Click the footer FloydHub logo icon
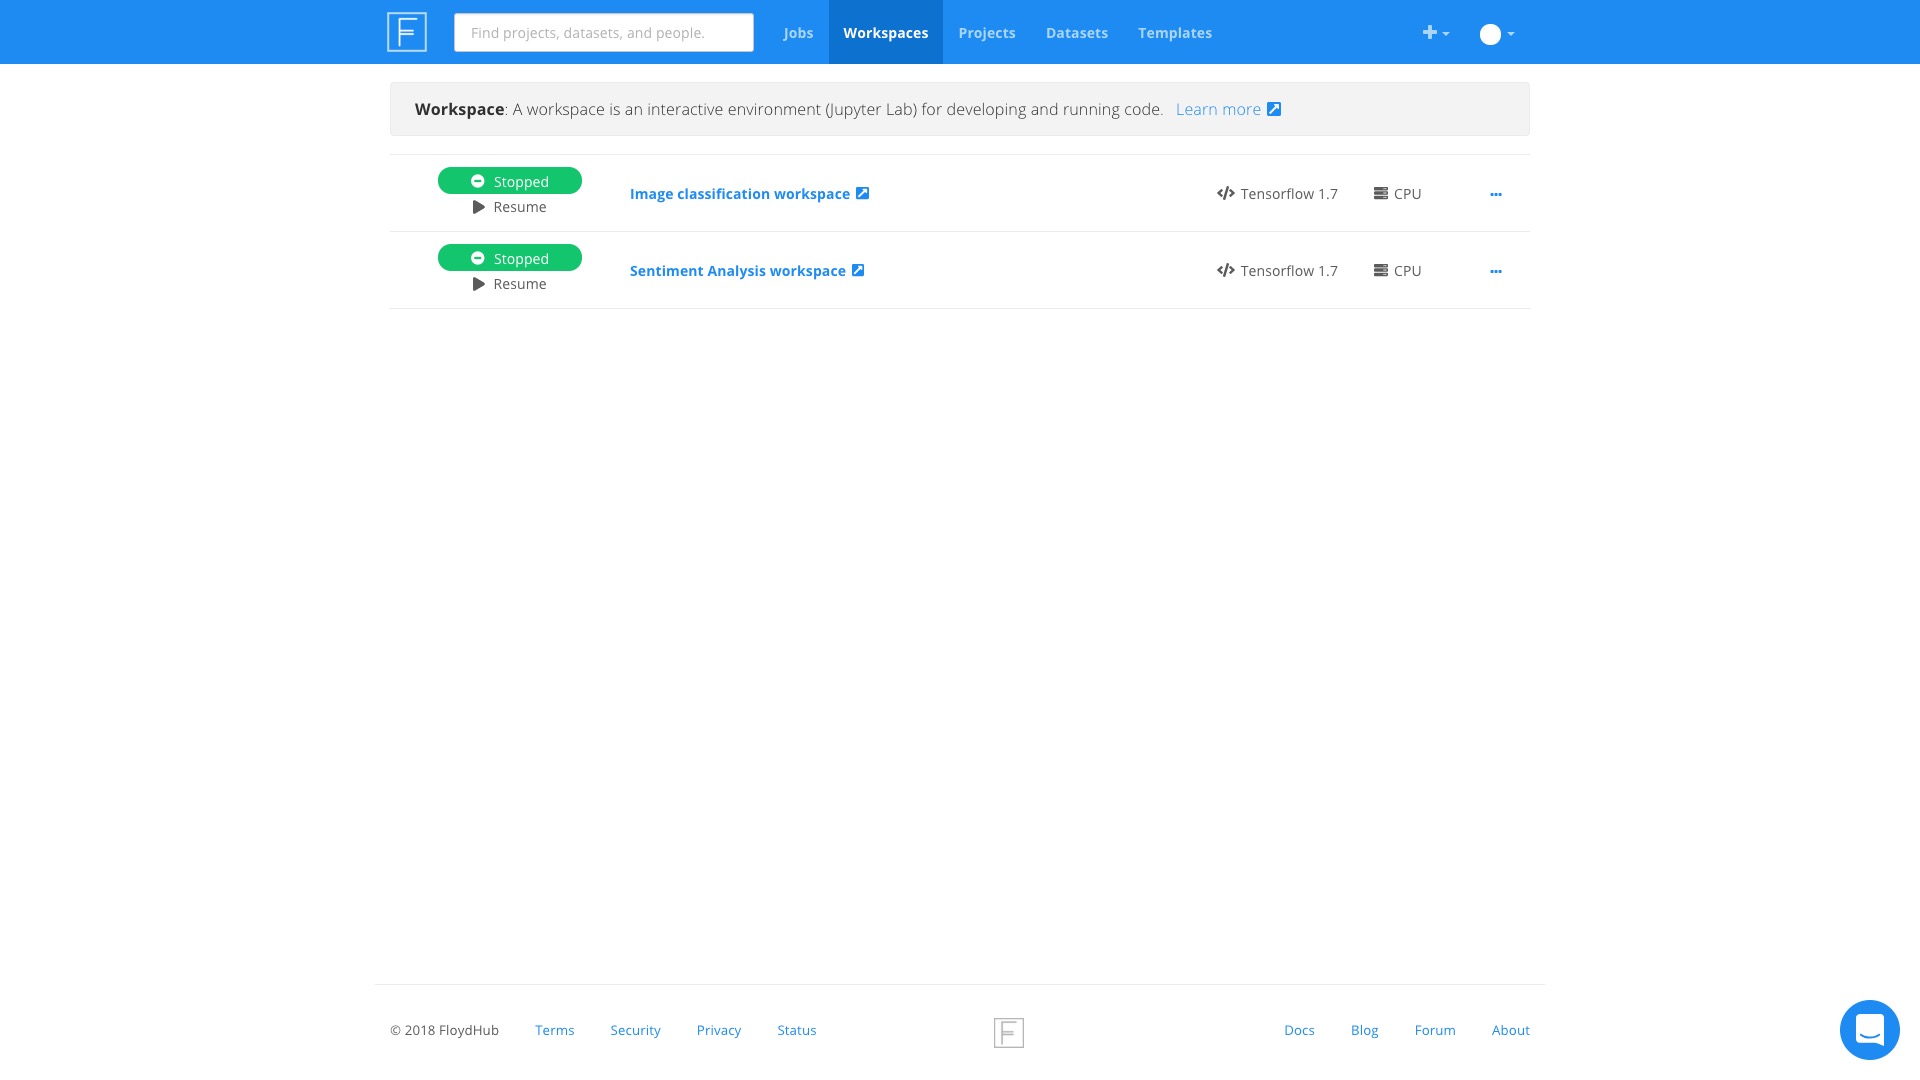The height and width of the screenshot is (1080, 1920). [x=1008, y=1032]
